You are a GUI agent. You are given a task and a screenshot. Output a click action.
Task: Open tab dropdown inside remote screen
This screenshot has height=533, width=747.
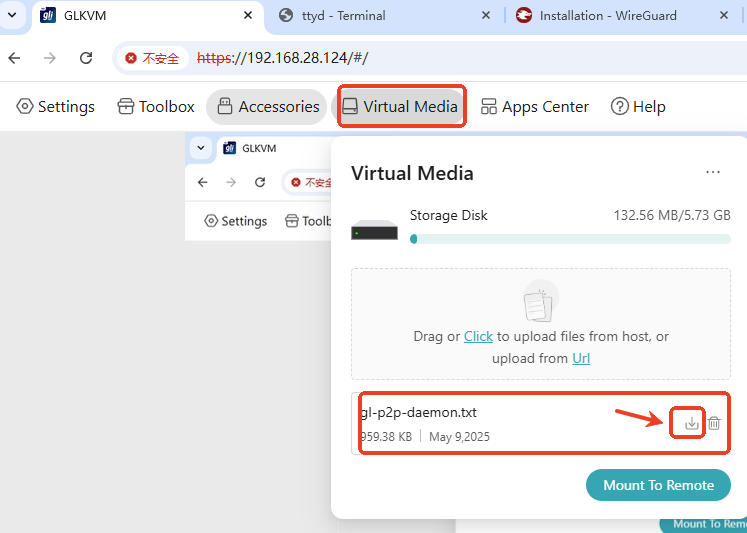[x=201, y=148]
